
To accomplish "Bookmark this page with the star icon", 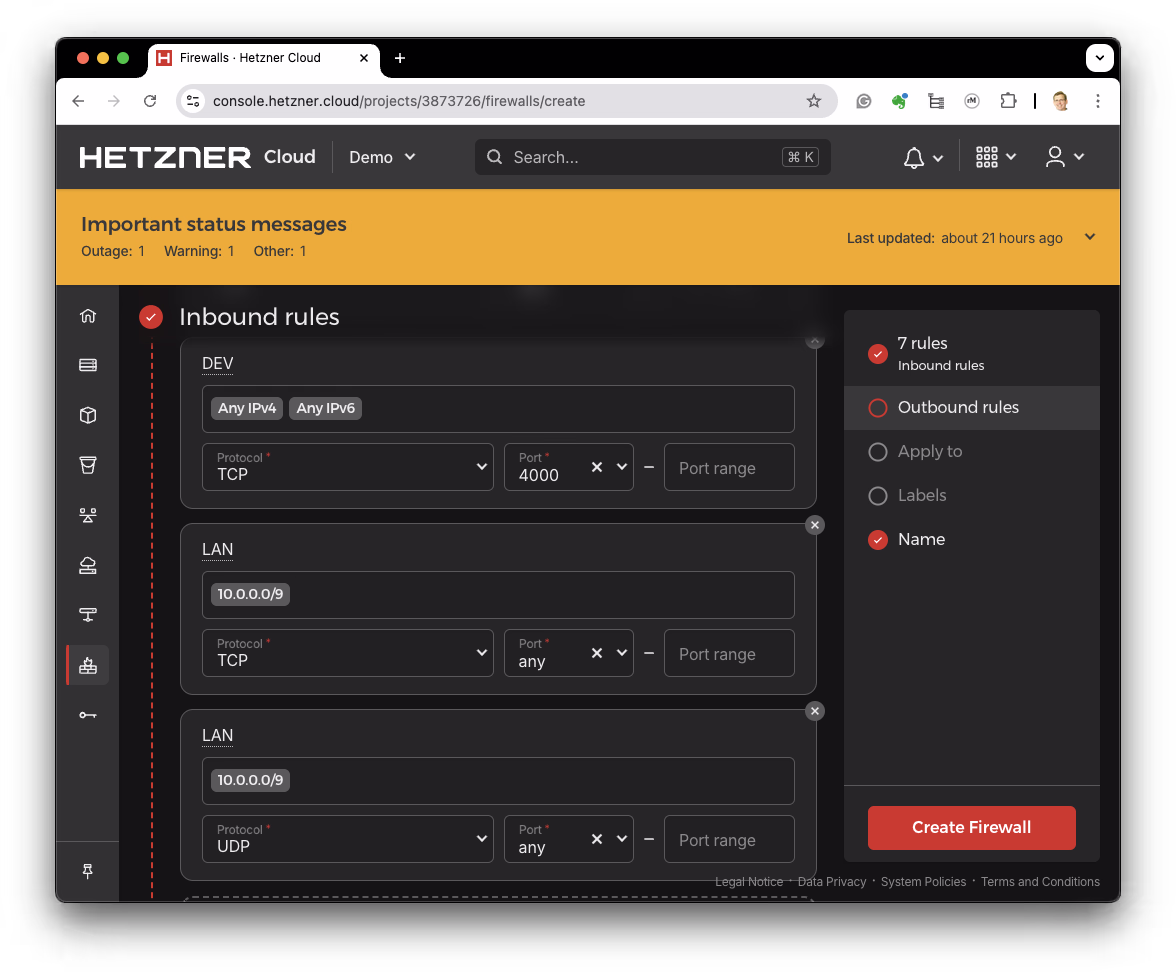I will 814,101.
